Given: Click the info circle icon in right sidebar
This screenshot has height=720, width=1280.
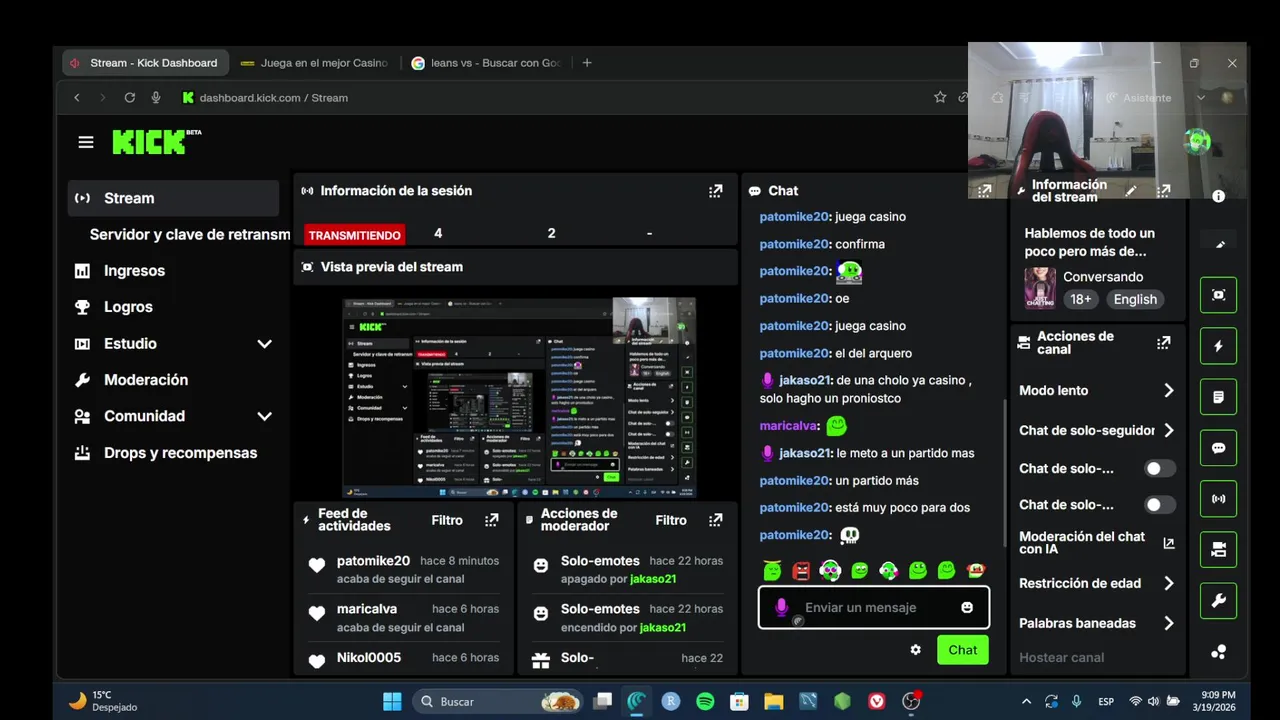Looking at the screenshot, I should pos(1218,197).
